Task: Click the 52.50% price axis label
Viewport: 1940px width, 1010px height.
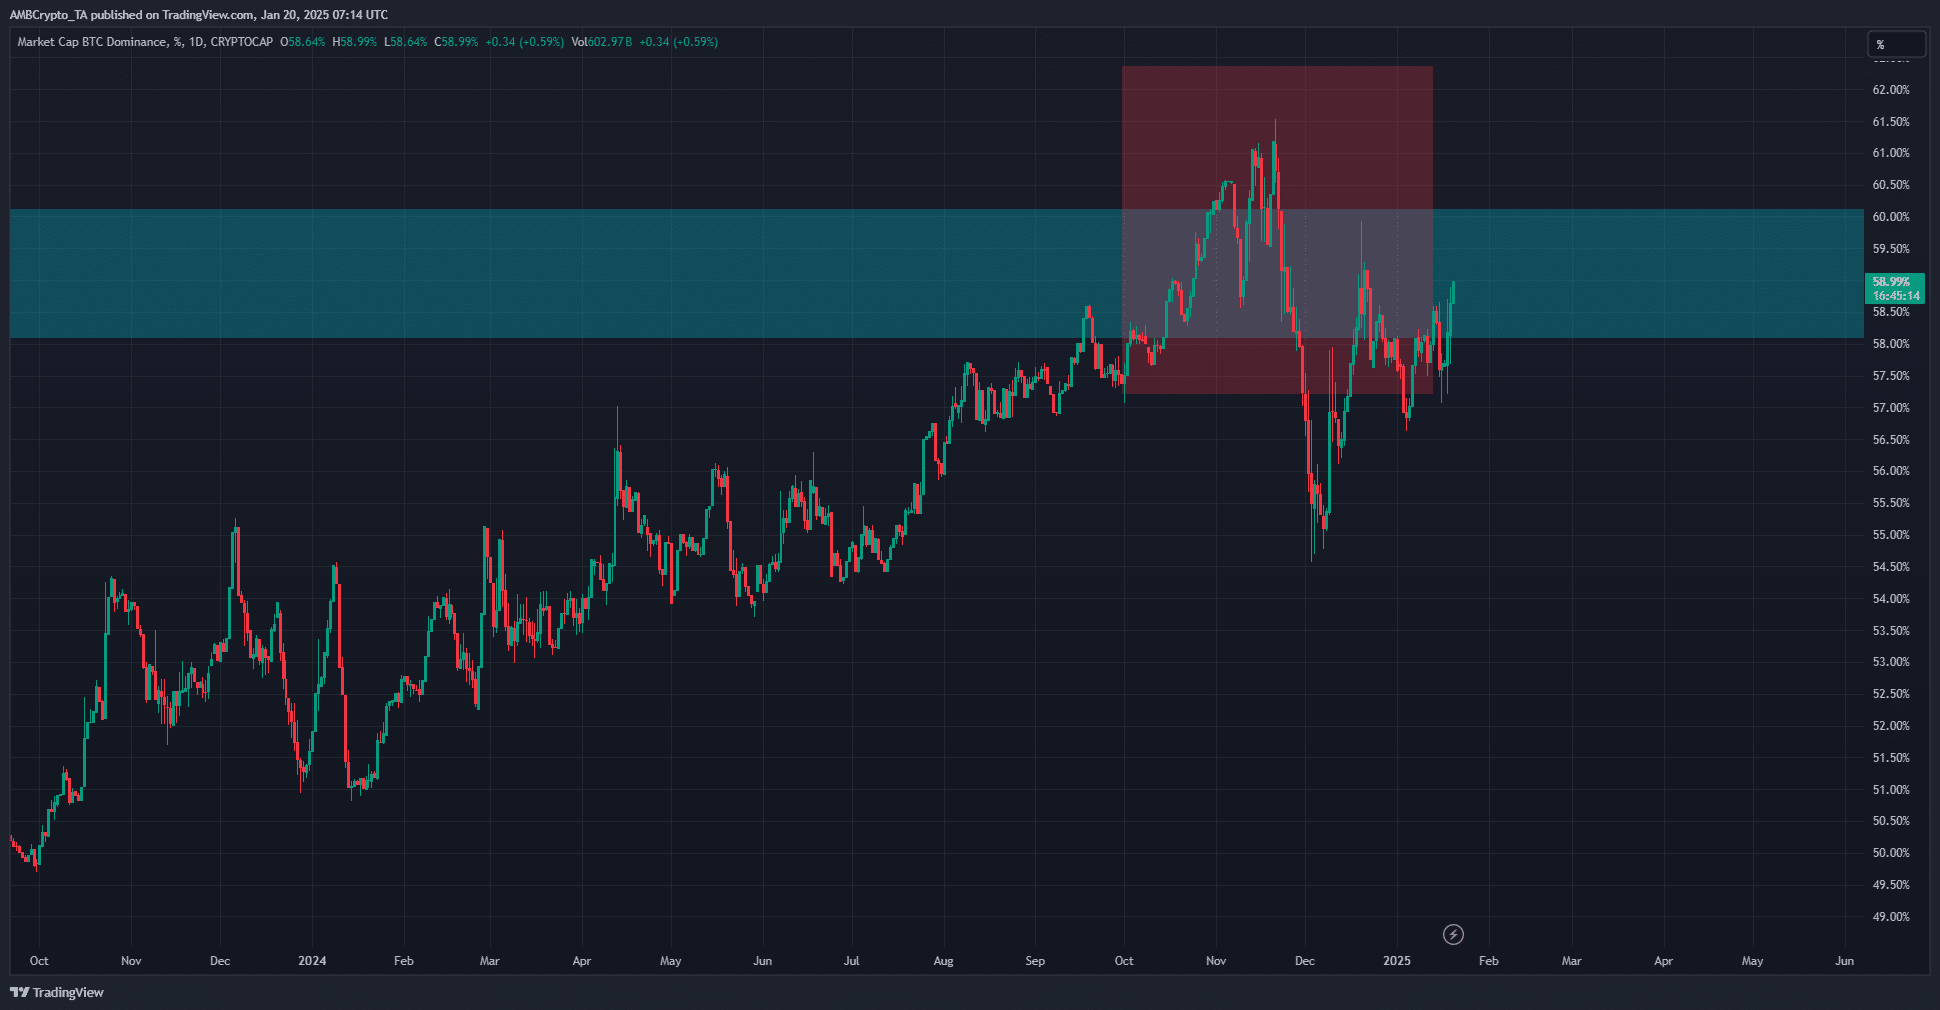Action: [x=1891, y=694]
